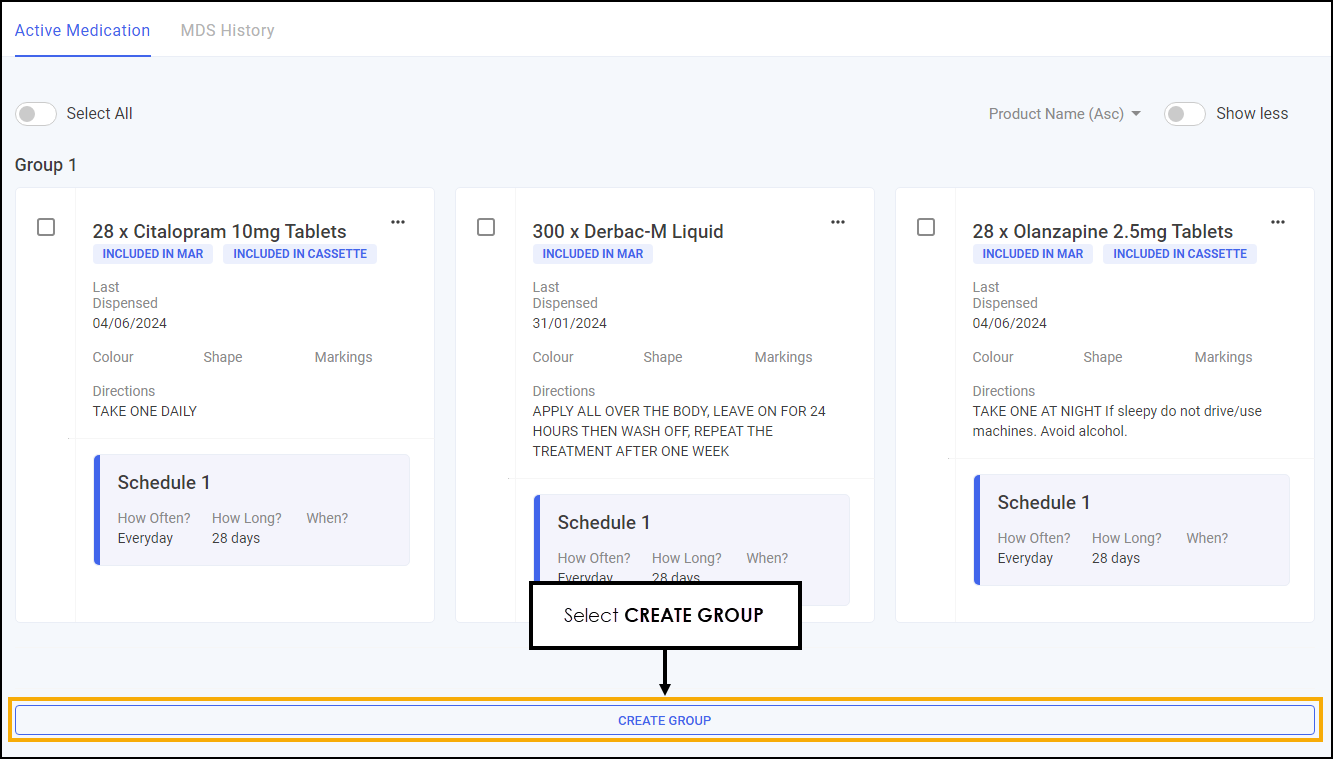Click Olanzapine's INCLUDED IN CASSETTE badge
1333x759 pixels.
click(1180, 254)
